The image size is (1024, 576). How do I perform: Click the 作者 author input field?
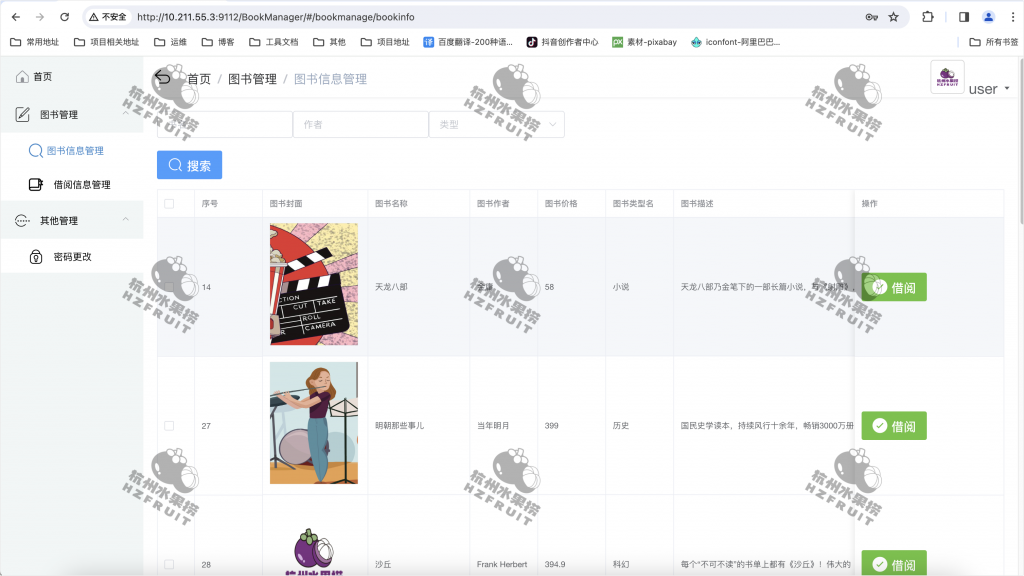(360, 124)
